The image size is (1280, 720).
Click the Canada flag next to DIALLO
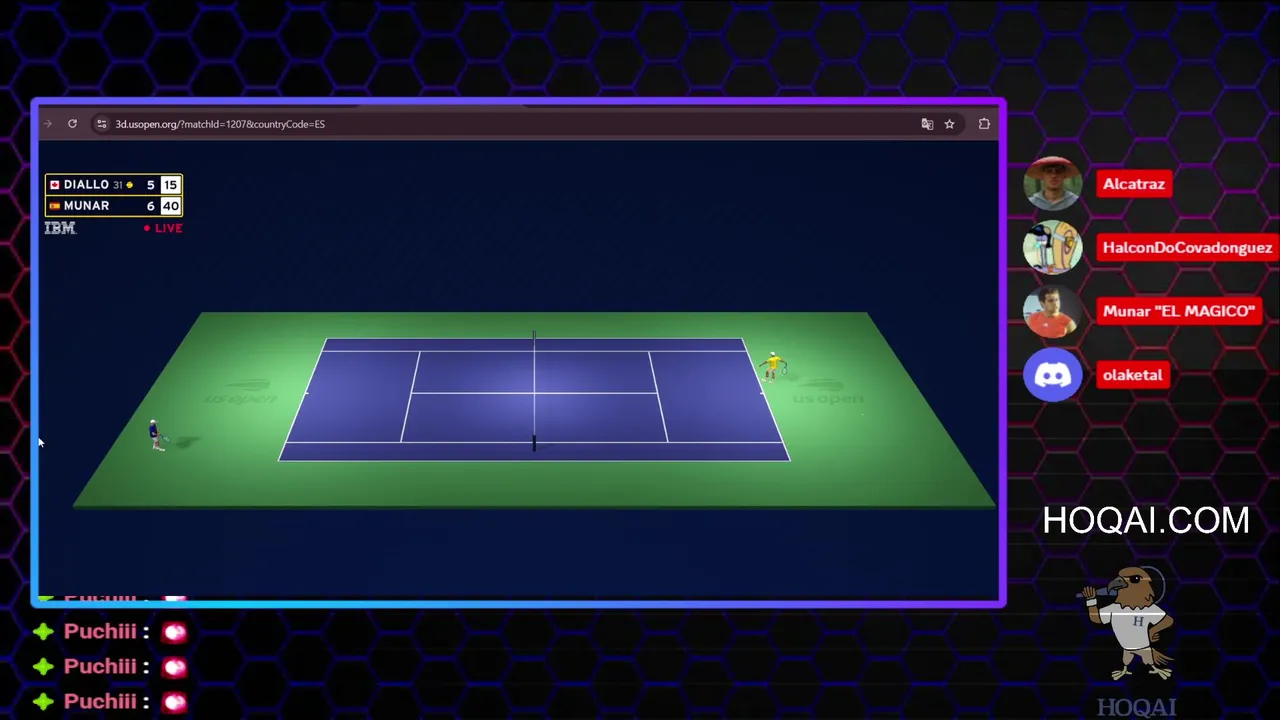(54, 185)
